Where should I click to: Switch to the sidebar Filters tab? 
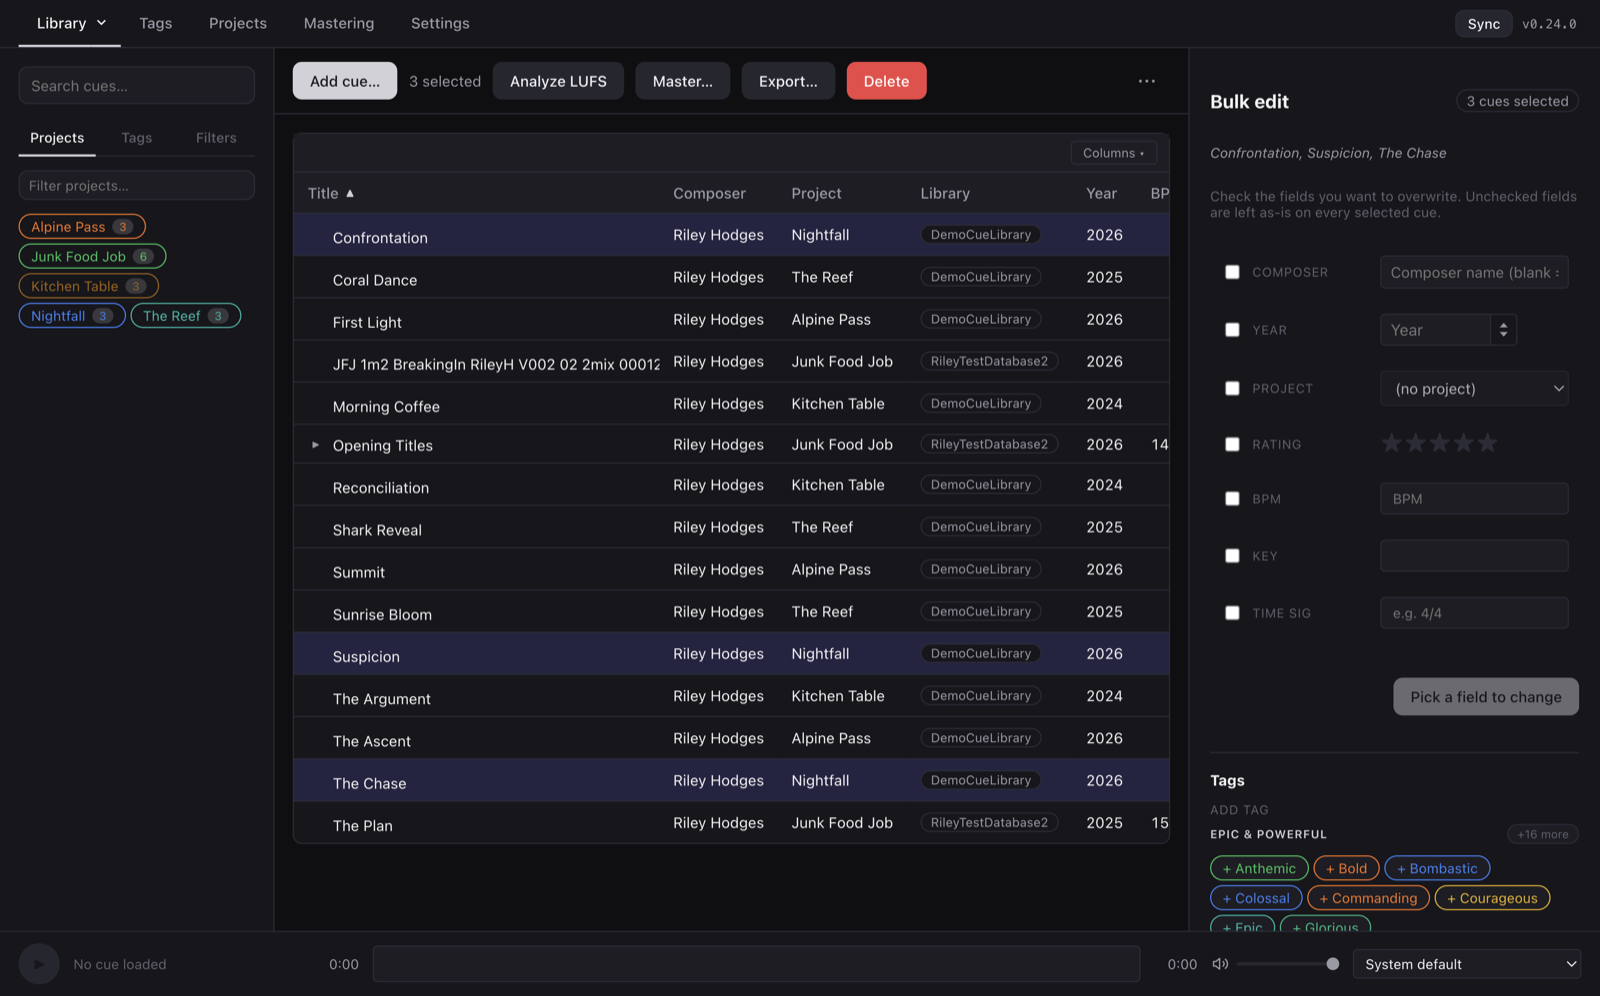click(x=216, y=138)
